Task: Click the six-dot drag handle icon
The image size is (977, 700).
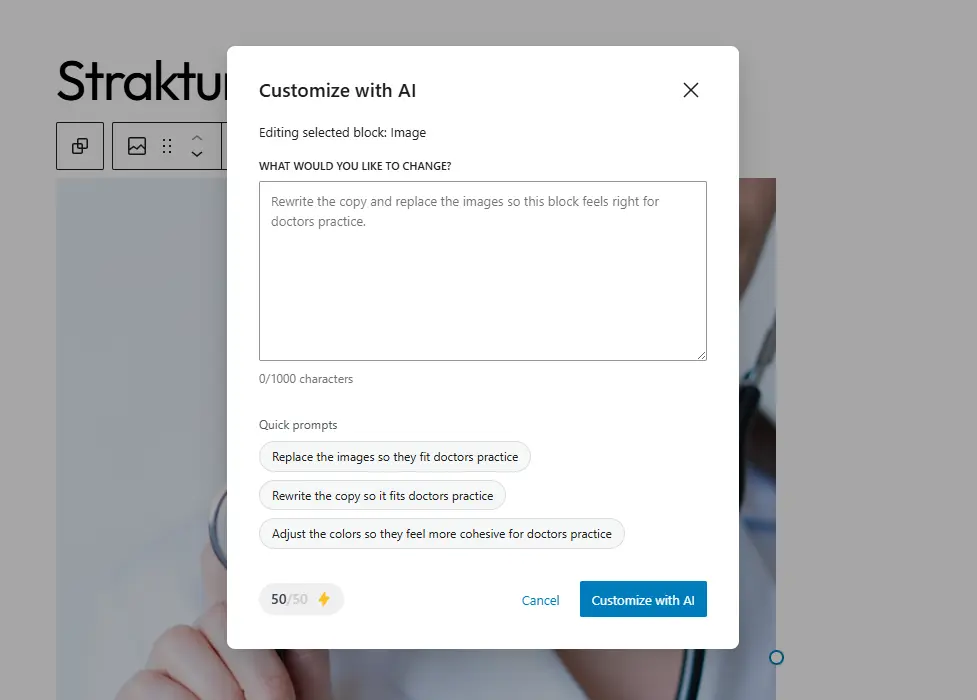Action: click(x=167, y=146)
